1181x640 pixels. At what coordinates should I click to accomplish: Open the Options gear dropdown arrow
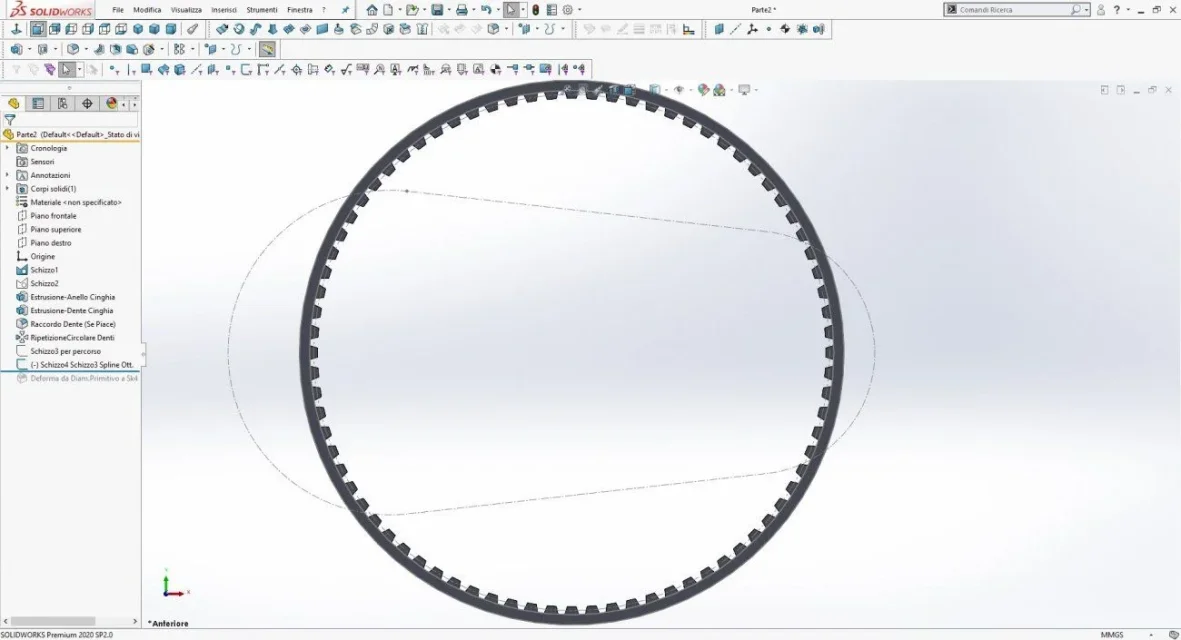(x=579, y=10)
